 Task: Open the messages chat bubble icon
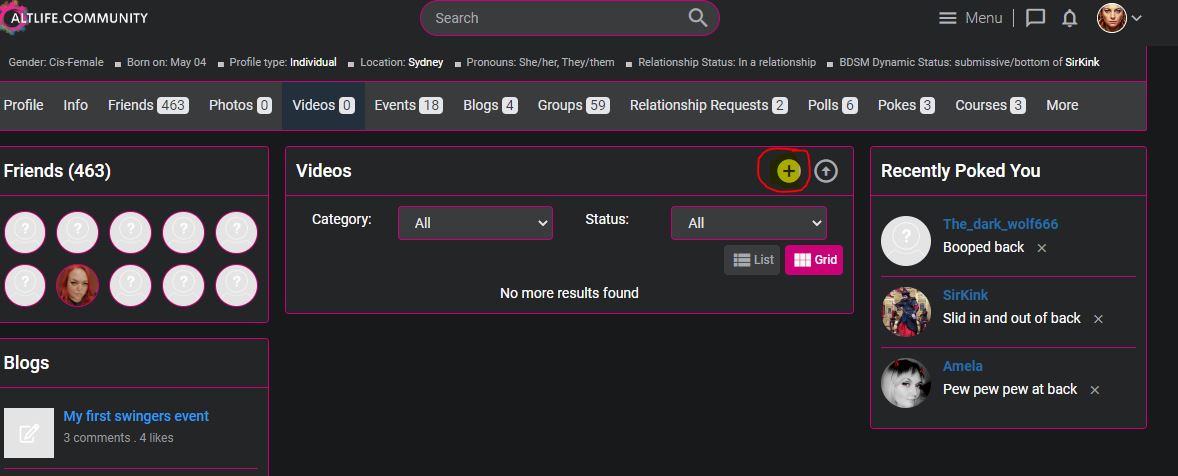1036,18
